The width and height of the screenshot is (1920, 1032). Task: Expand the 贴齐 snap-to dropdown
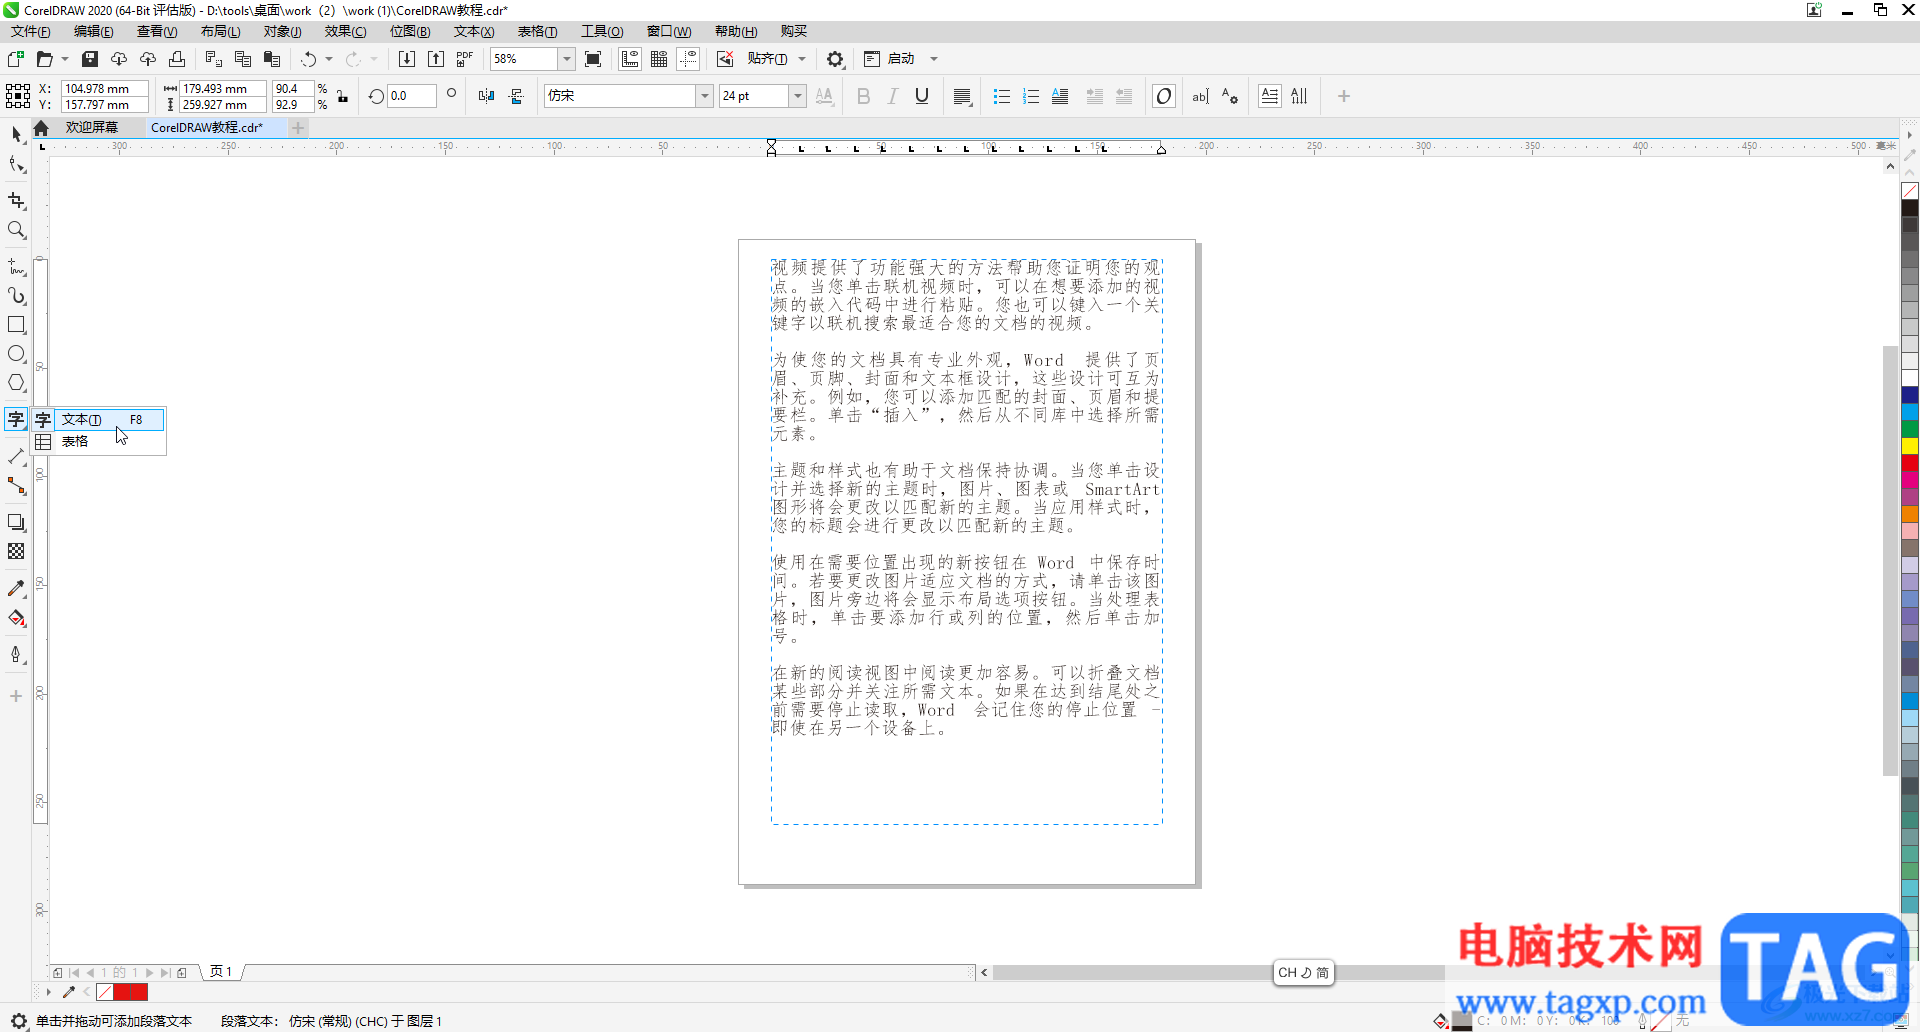802,59
